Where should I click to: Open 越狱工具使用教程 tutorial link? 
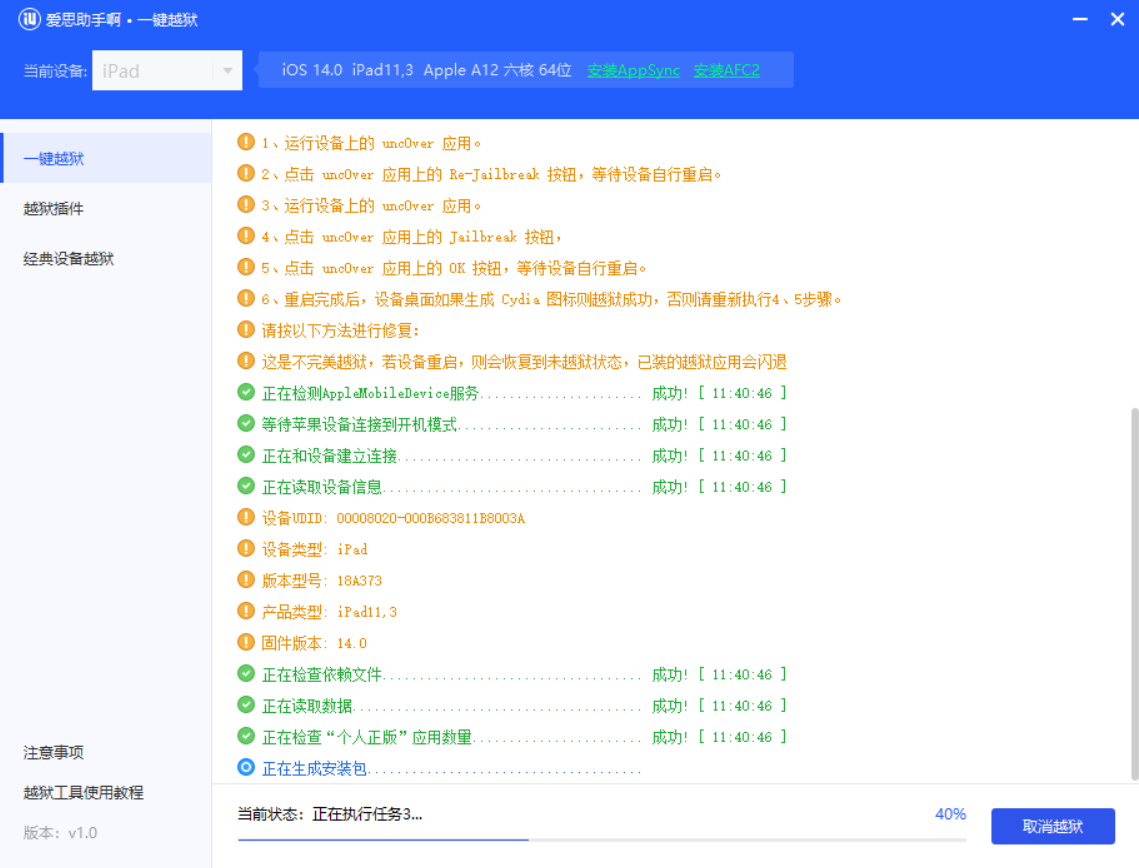[84, 793]
